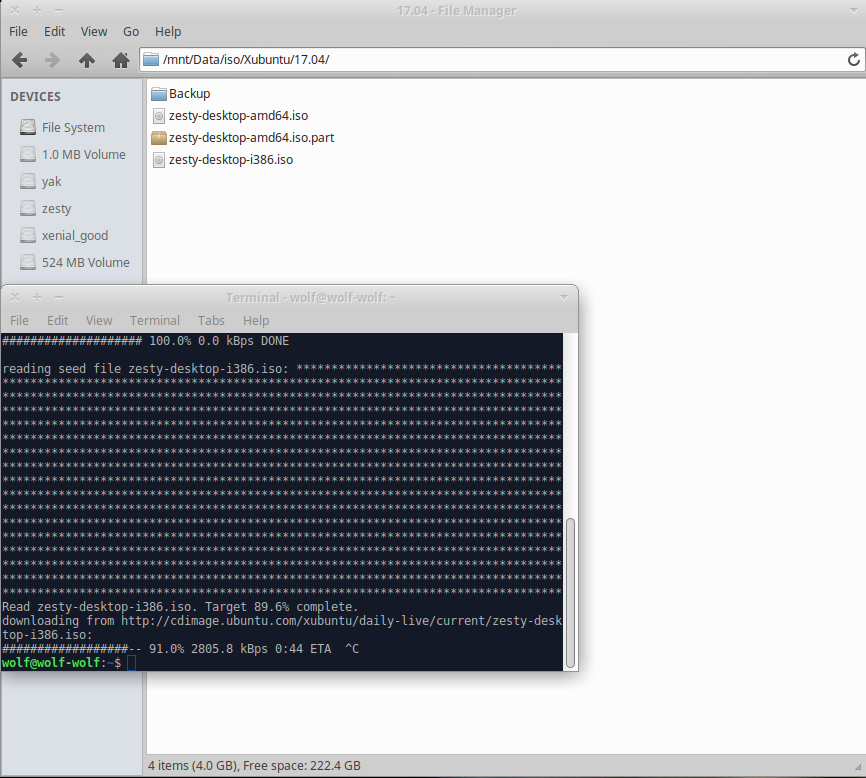Open the xenial_good volume
Viewport: 866px width, 778px height.
click(74, 236)
